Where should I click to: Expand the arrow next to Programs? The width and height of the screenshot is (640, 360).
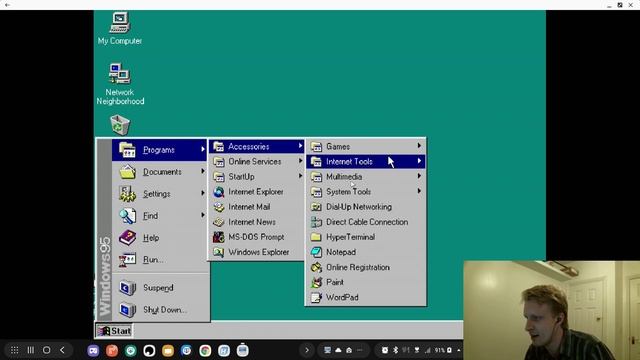point(203,149)
